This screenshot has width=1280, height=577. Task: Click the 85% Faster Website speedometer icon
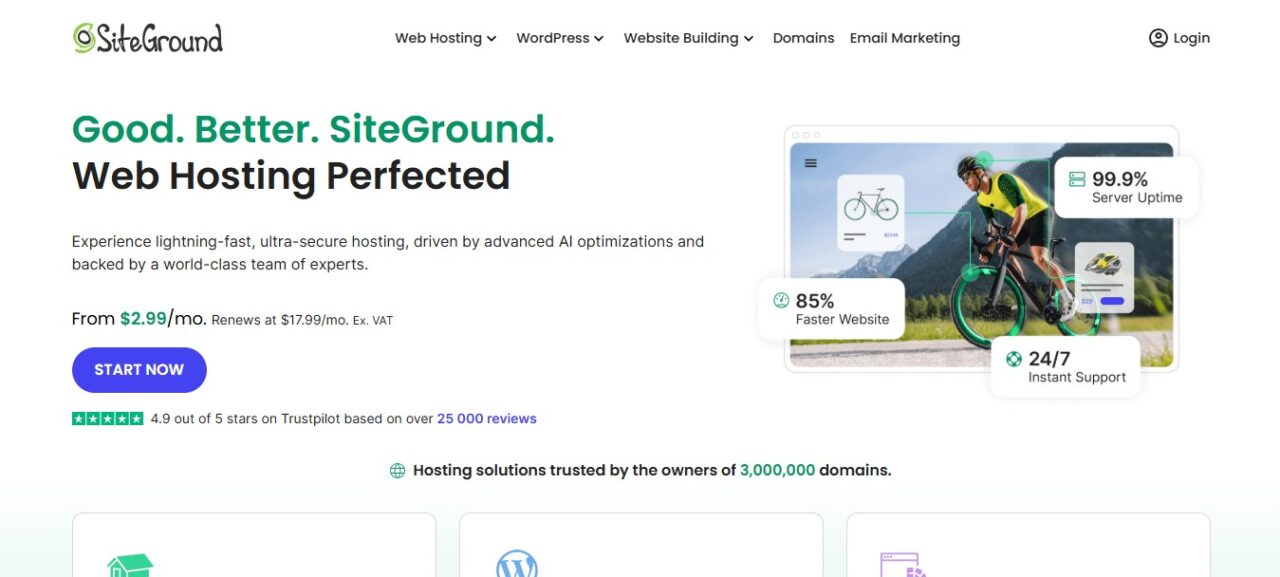point(781,299)
